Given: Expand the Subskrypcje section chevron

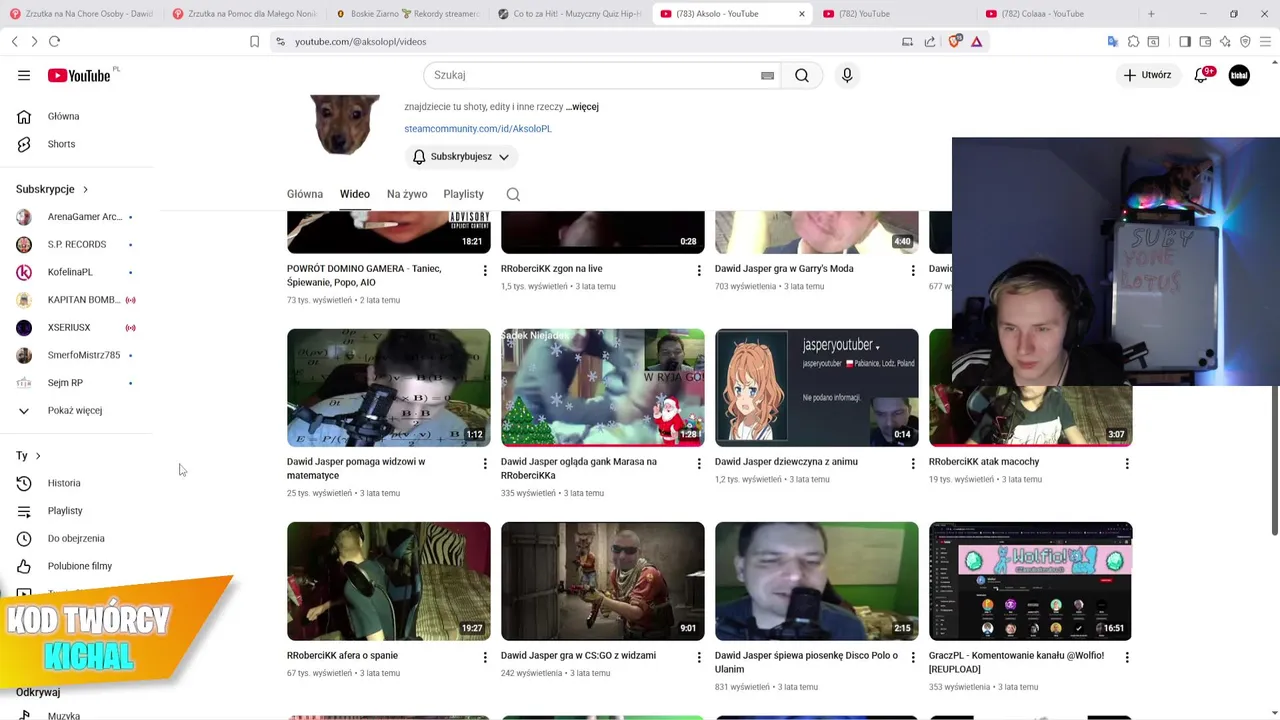Looking at the screenshot, I should tap(85, 189).
